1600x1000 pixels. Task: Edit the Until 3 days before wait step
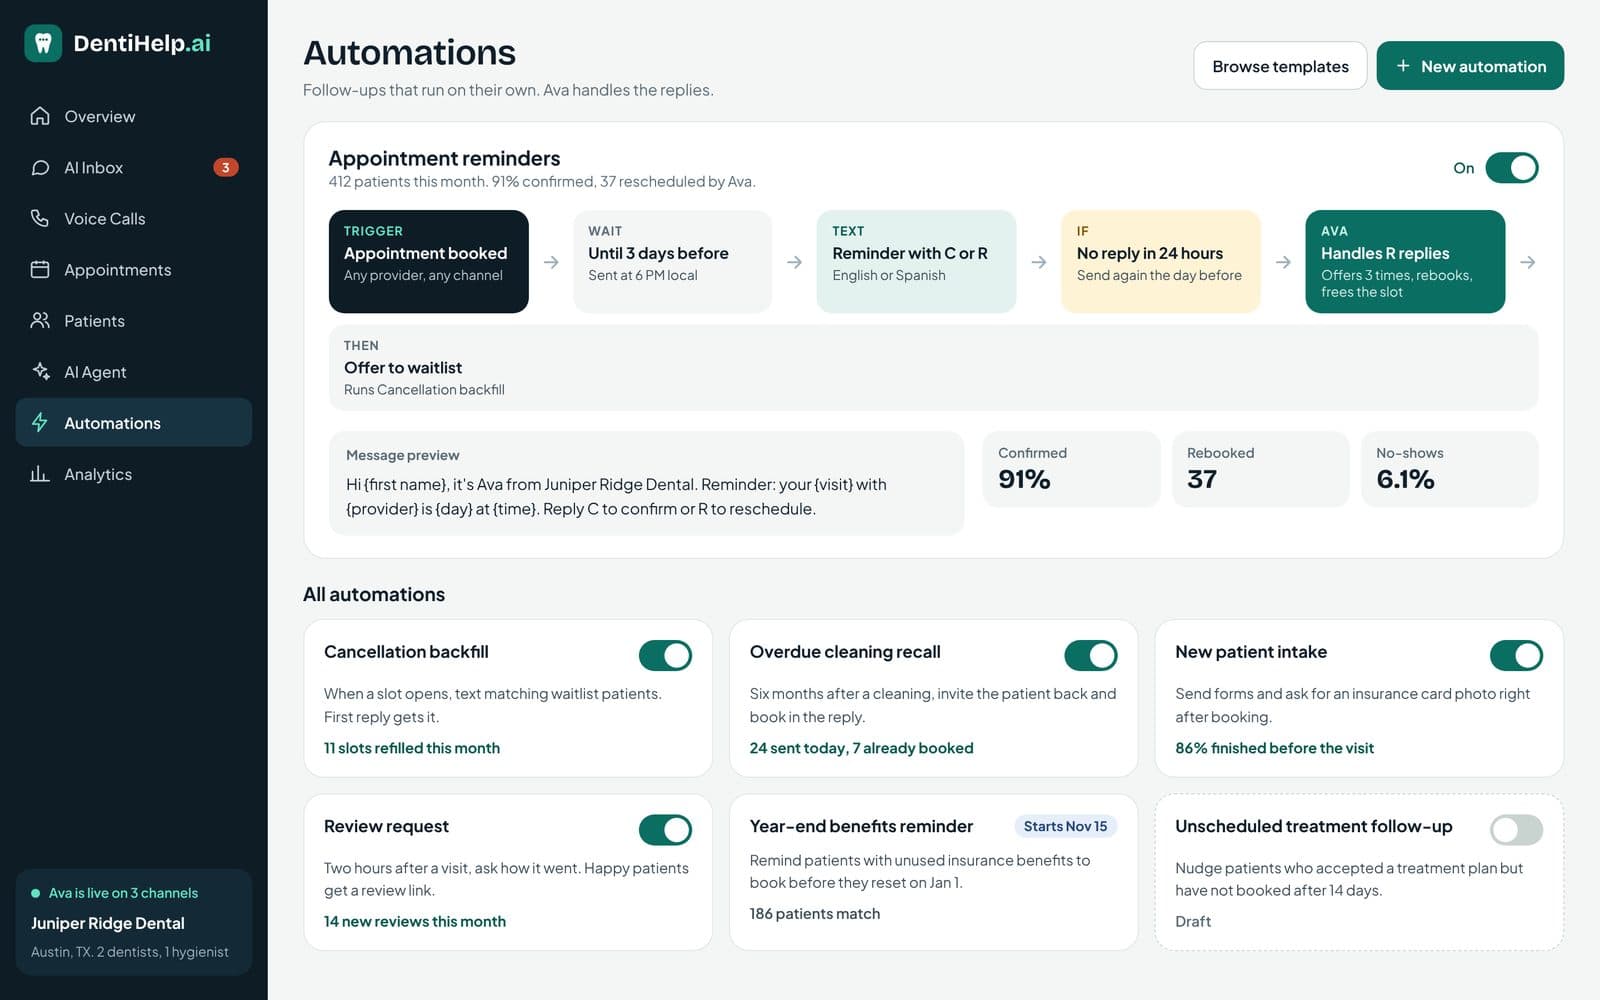tap(673, 261)
